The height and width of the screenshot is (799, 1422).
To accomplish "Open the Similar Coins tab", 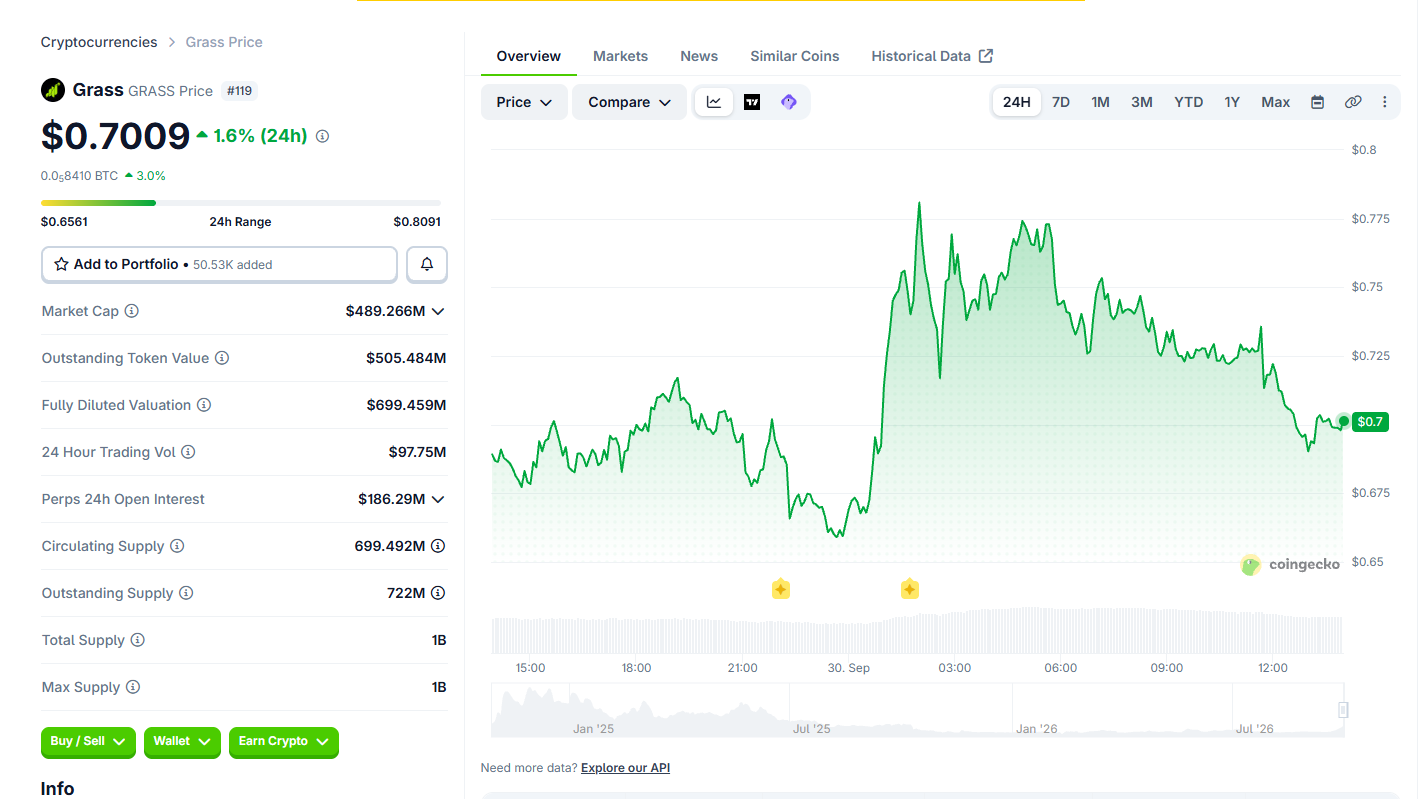I will (x=795, y=56).
